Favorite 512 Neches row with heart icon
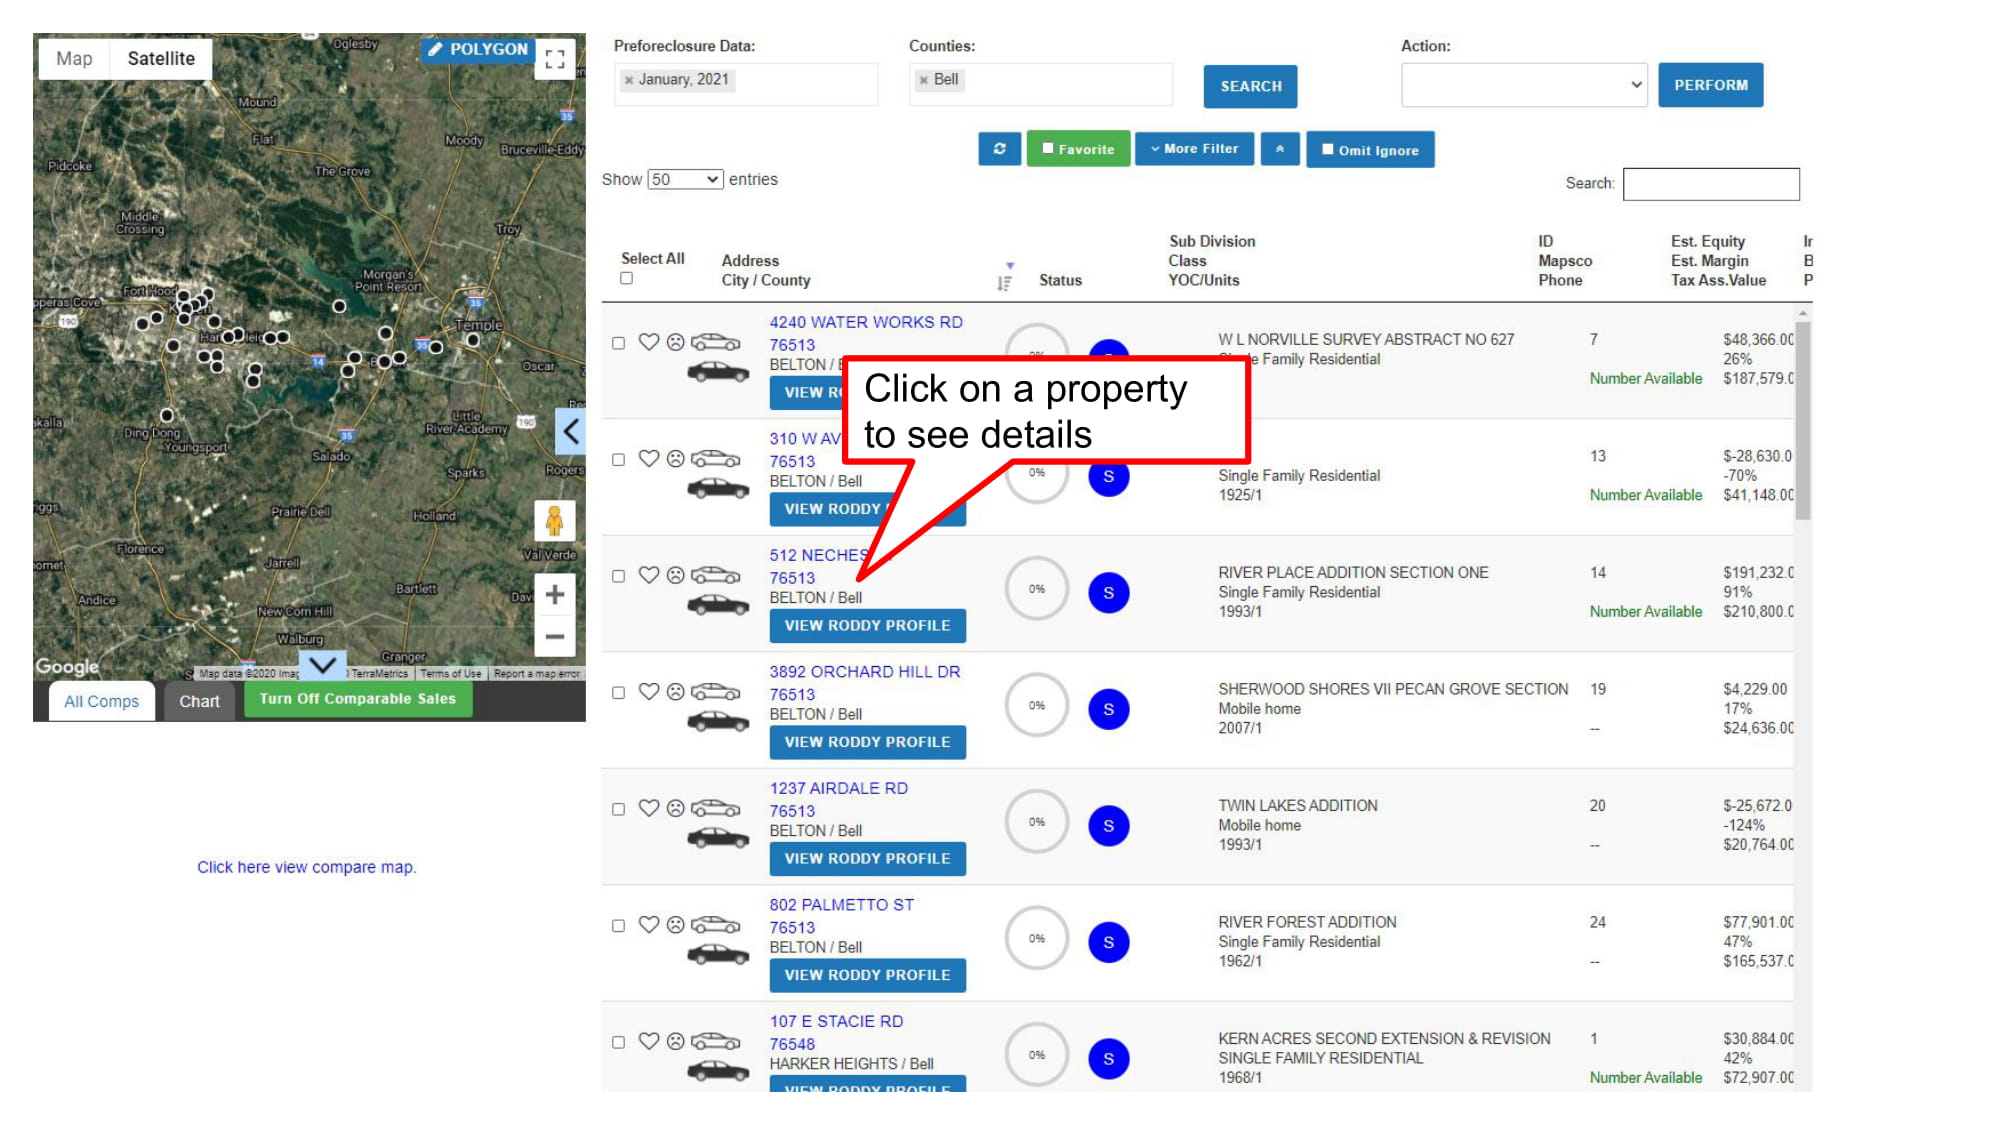 [x=649, y=575]
